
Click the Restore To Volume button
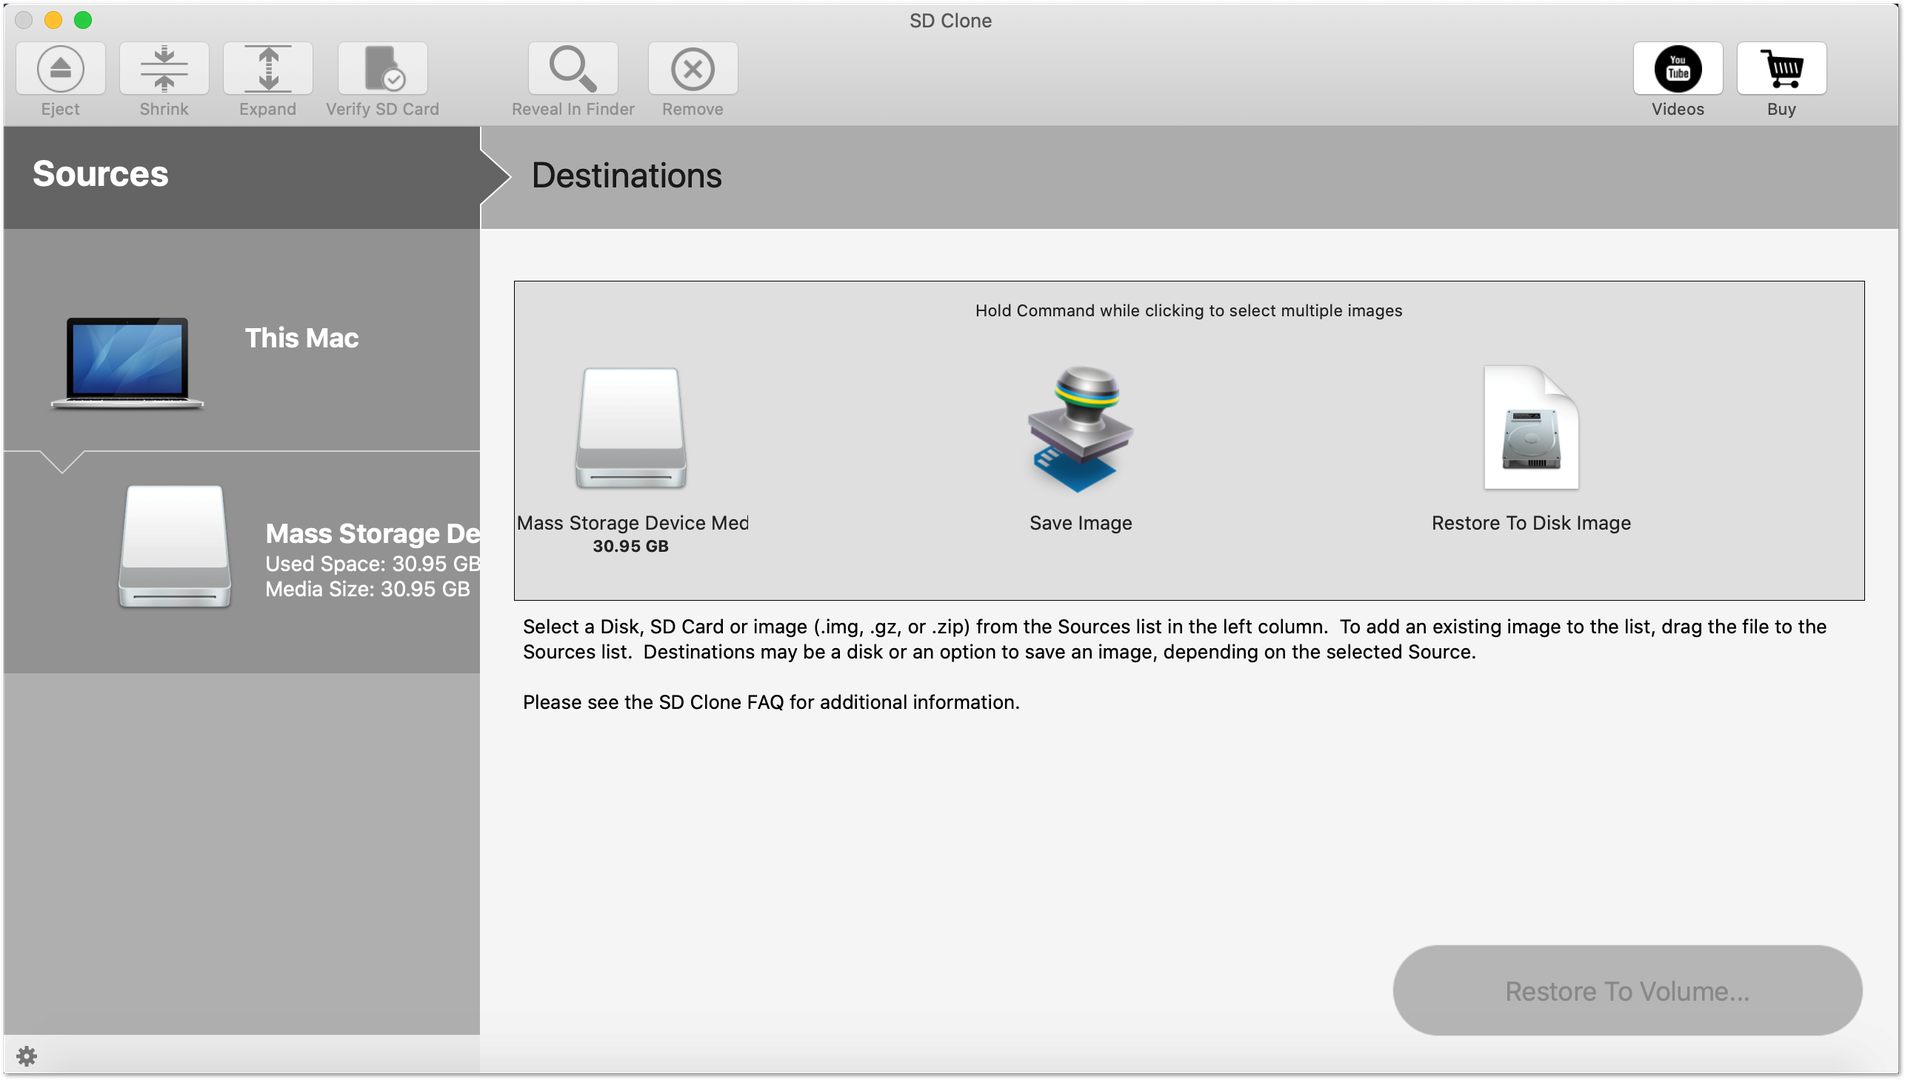point(1627,990)
